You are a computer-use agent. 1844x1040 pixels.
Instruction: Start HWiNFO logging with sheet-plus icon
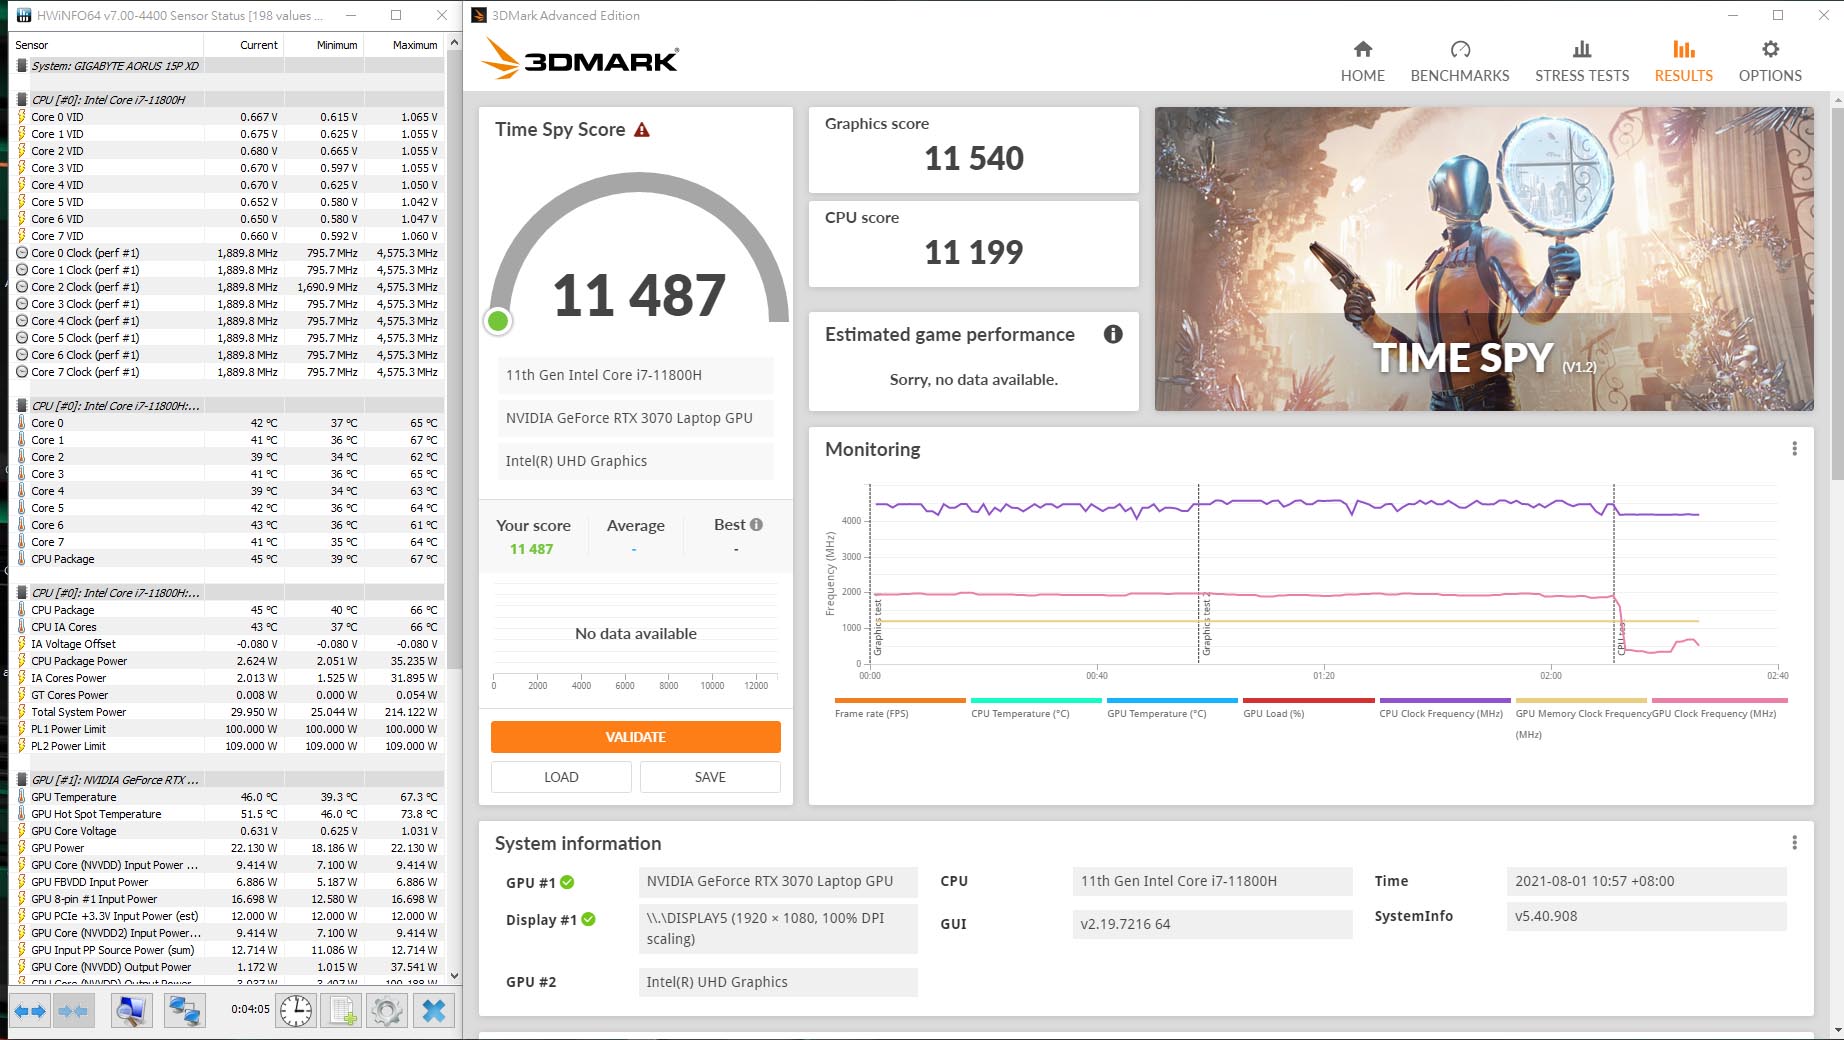click(342, 1011)
